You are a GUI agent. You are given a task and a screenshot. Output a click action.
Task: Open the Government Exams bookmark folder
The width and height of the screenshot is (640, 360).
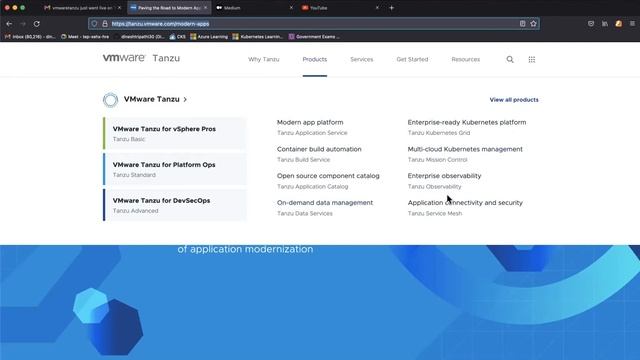click(x=314, y=37)
